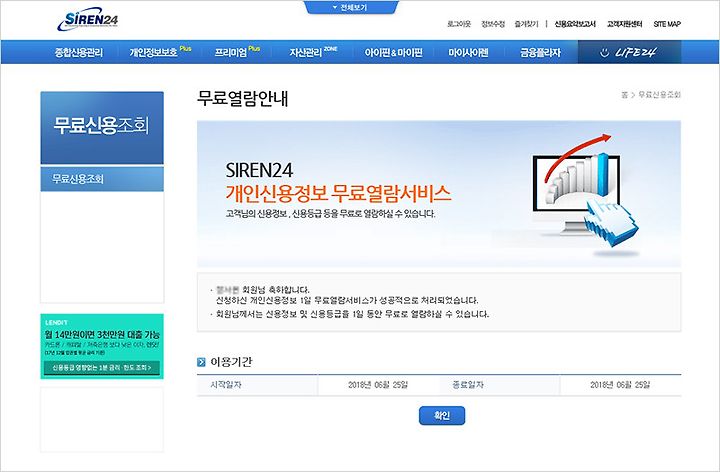Open the SITE MAP link
This screenshot has height=472, width=720.
point(667,24)
